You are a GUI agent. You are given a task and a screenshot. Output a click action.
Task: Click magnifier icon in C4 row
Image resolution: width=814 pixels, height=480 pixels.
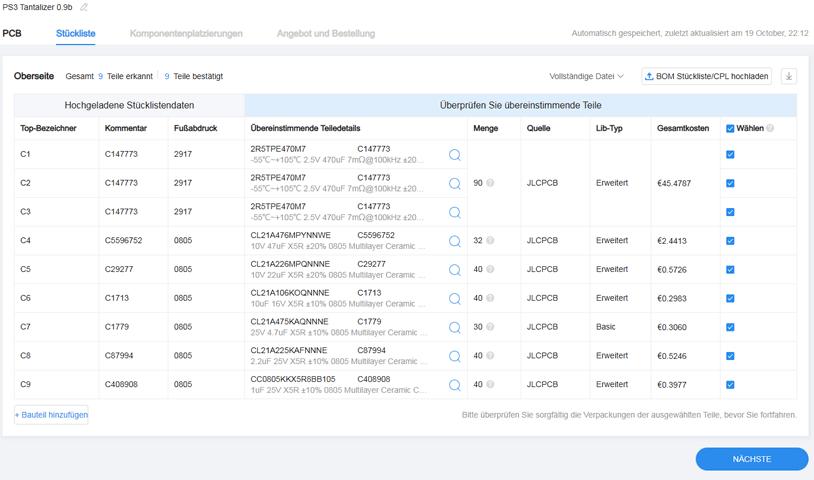tap(455, 241)
